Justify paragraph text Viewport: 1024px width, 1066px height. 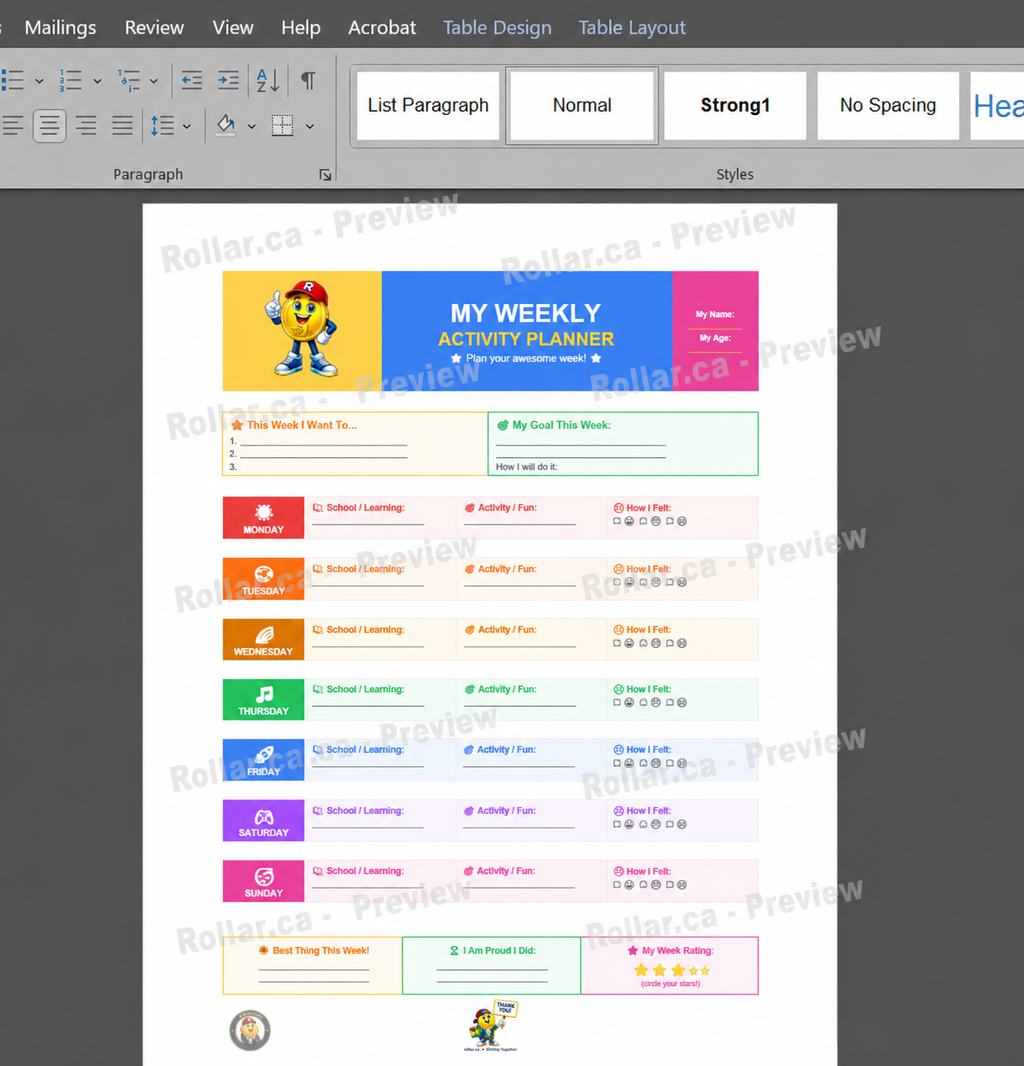122,126
